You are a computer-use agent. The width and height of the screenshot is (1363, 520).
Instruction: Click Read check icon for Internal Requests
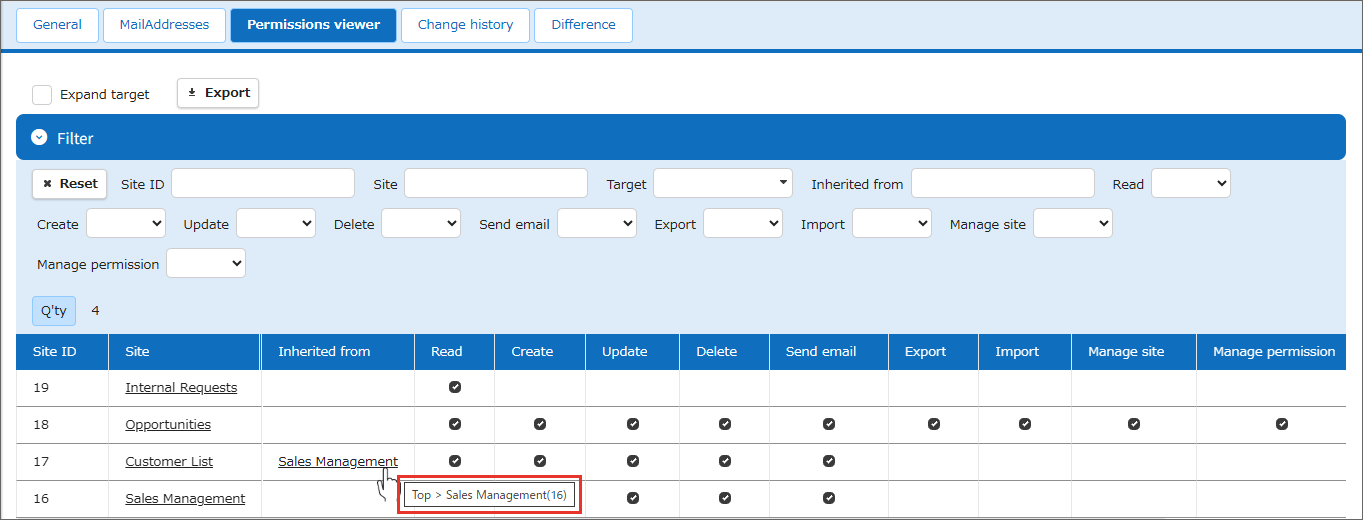pyautogui.click(x=455, y=387)
